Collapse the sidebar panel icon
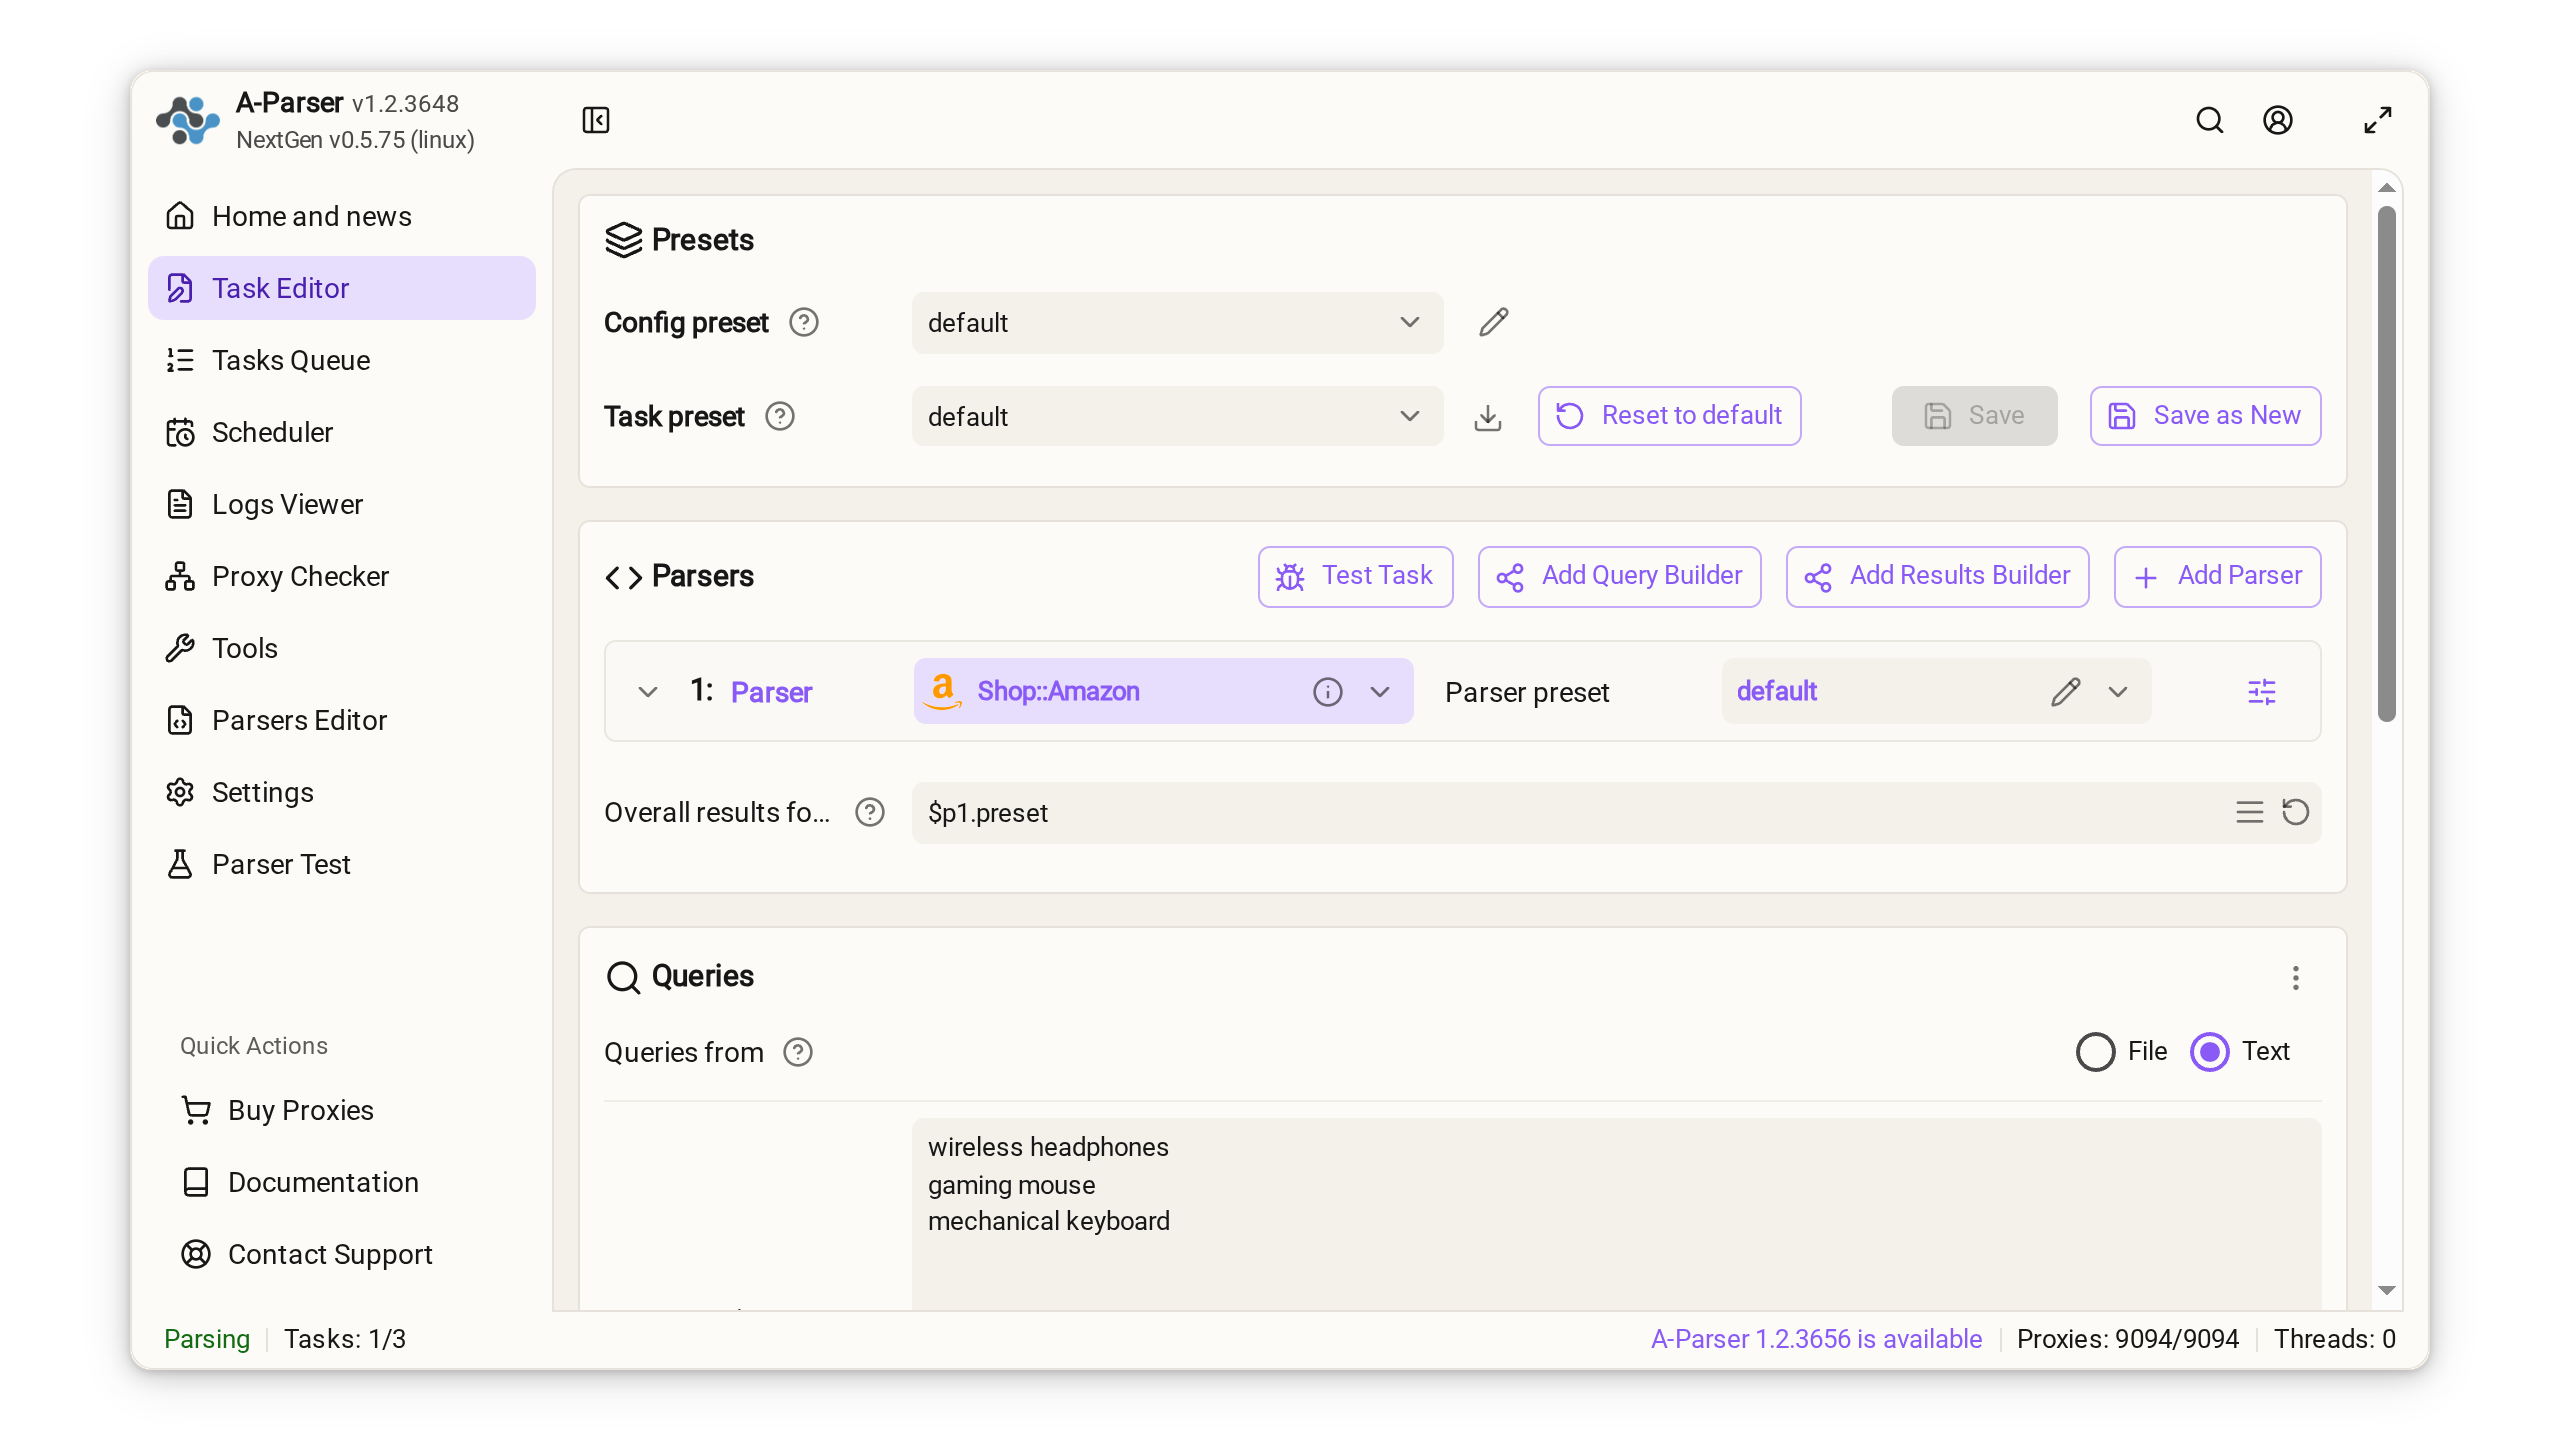Viewport: 2560px width, 1440px height. click(x=596, y=120)
